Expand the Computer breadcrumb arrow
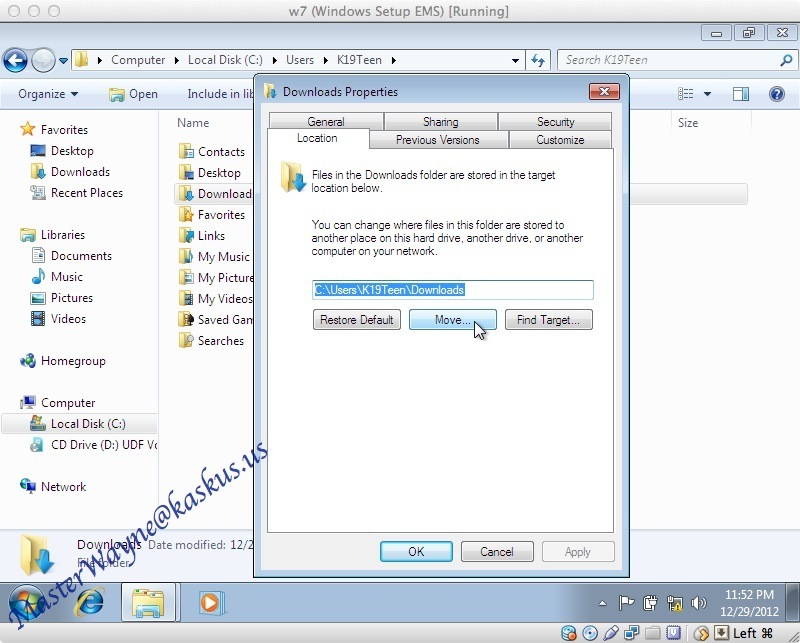Viewport: 800px width, 643px height. tap(177, 60)
